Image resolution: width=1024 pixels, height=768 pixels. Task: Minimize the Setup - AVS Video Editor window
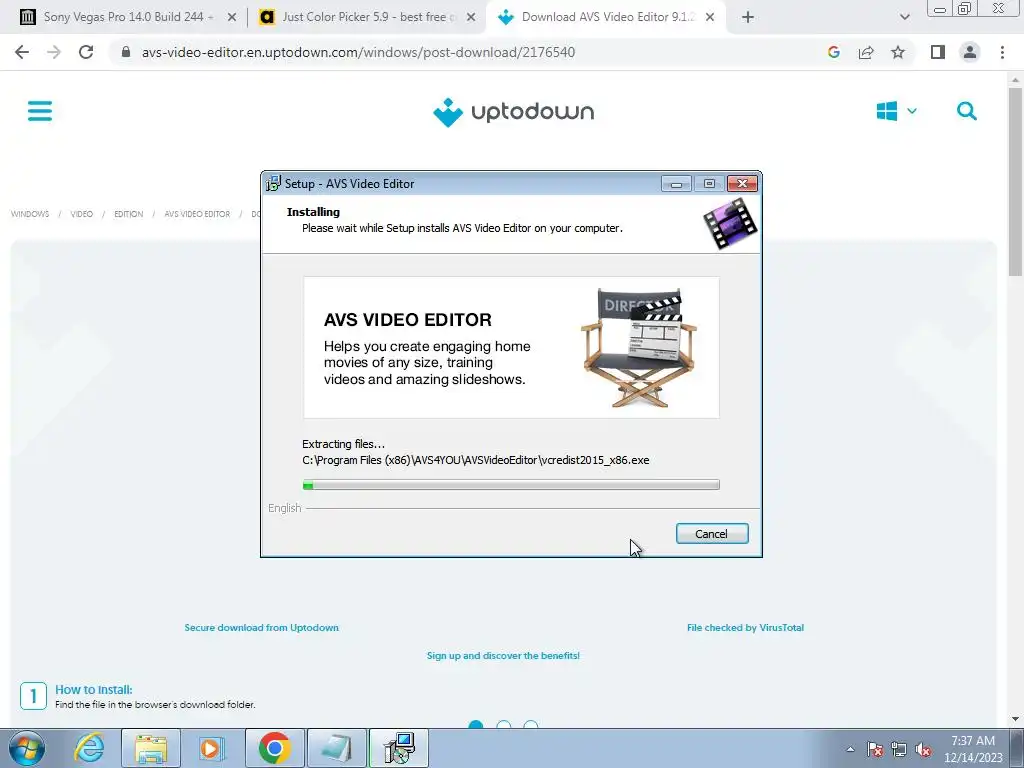point(676,184)
